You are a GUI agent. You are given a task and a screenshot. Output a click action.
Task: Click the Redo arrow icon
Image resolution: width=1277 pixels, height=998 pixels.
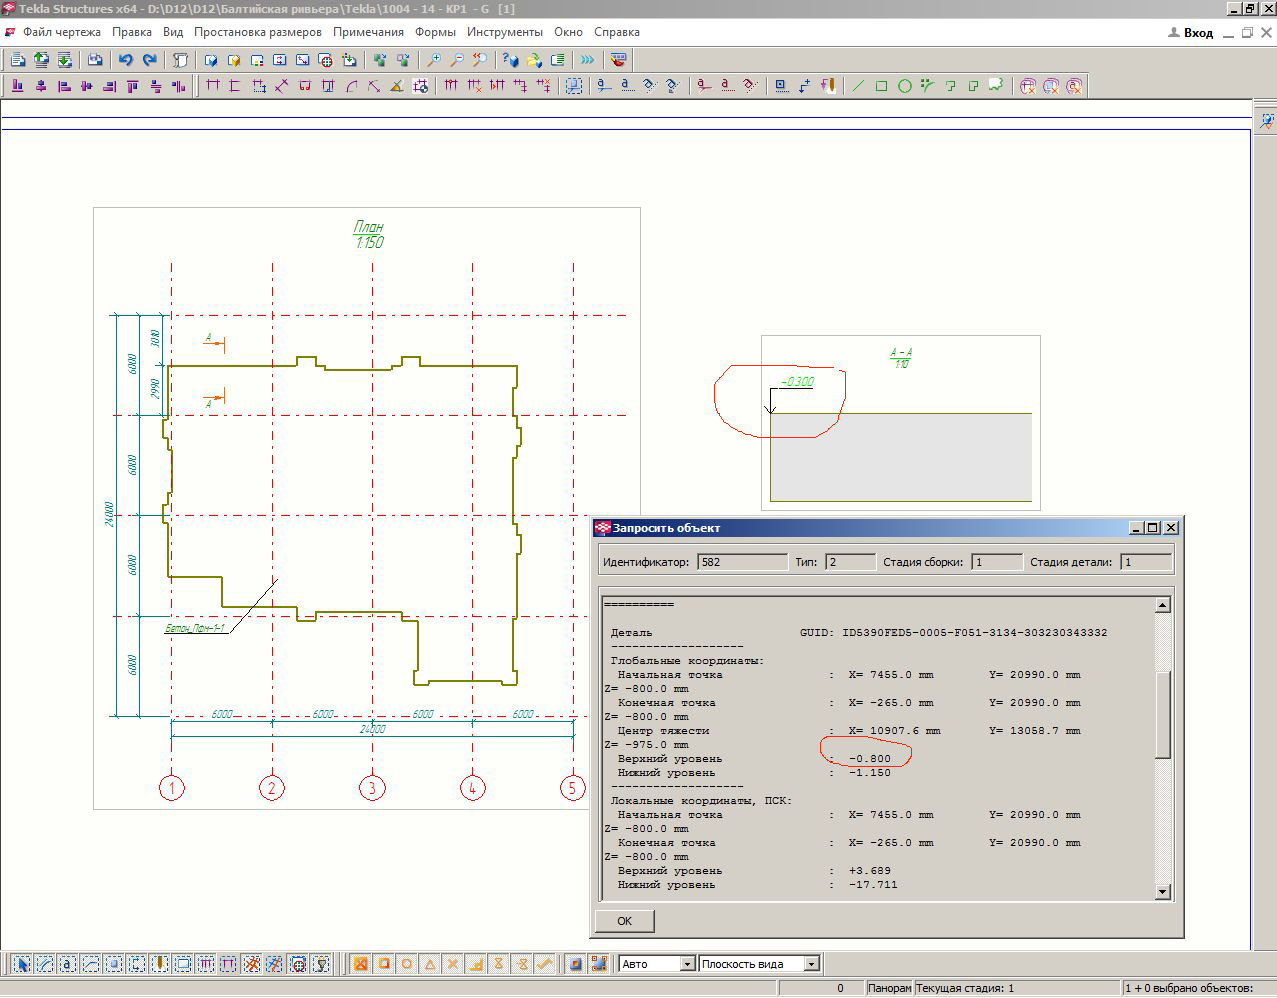pos(150,60)
